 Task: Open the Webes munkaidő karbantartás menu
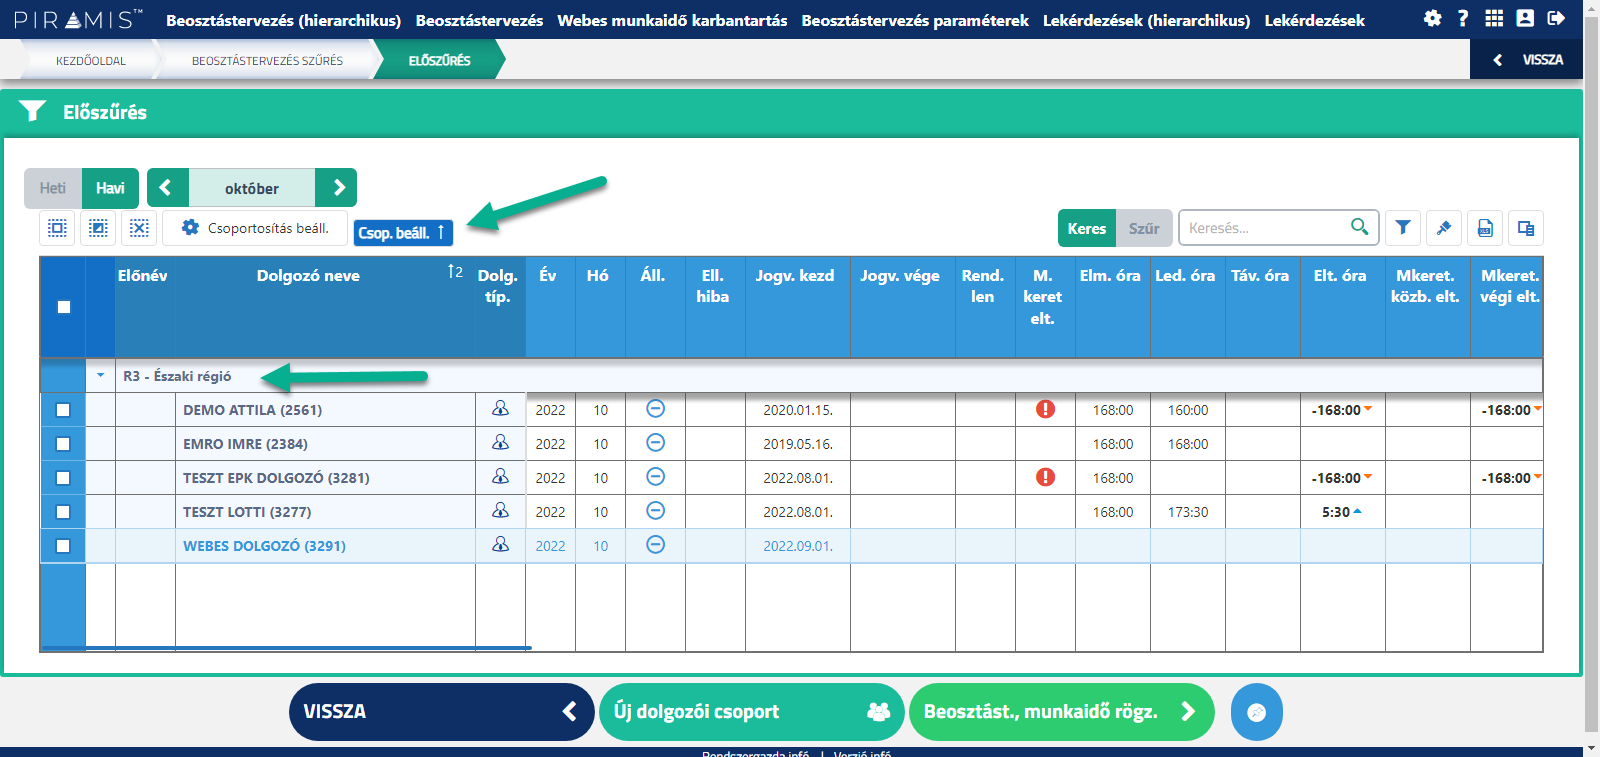pyautogui.click(x=672, y=20)
